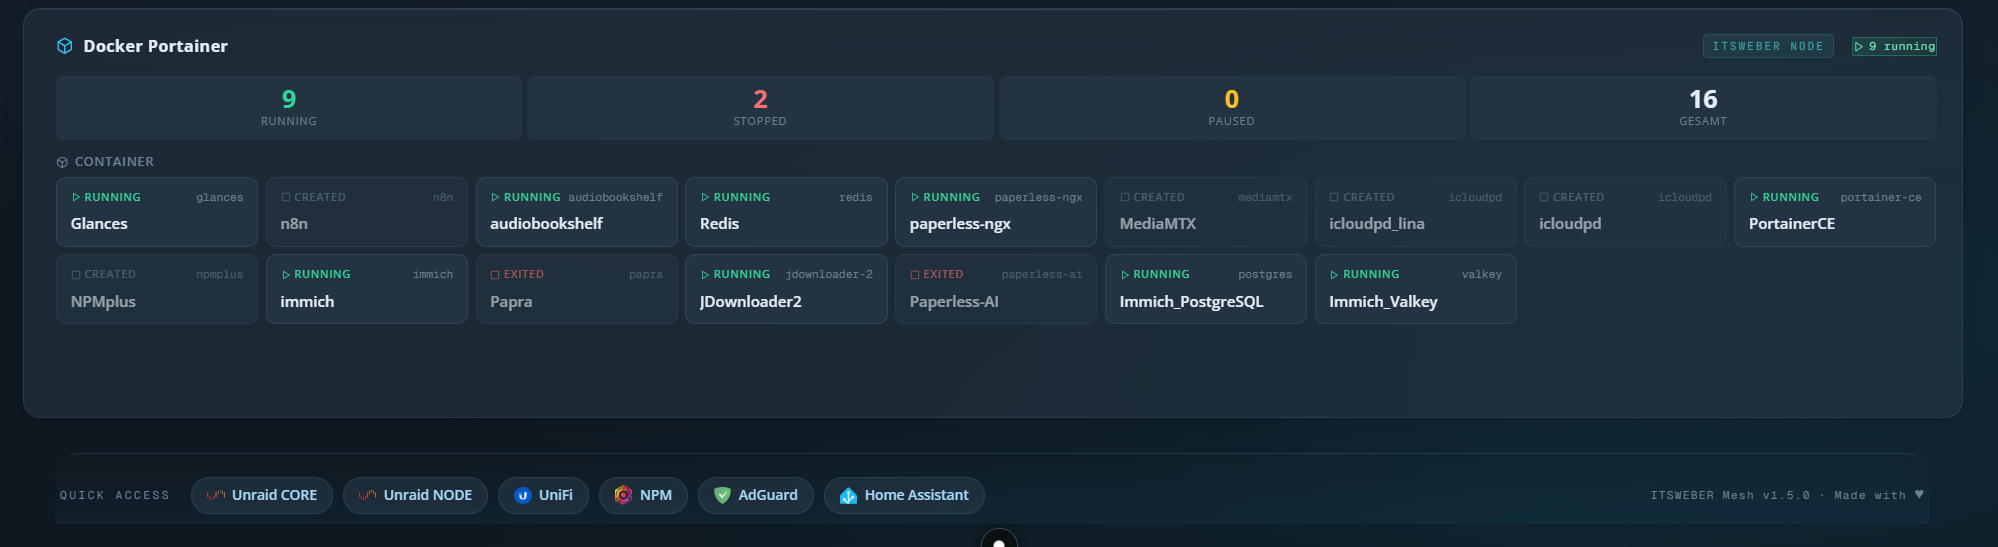Screen dimensions: 1998x547
Task: Click the mediamtx image label
Action: click(1265, 197)
